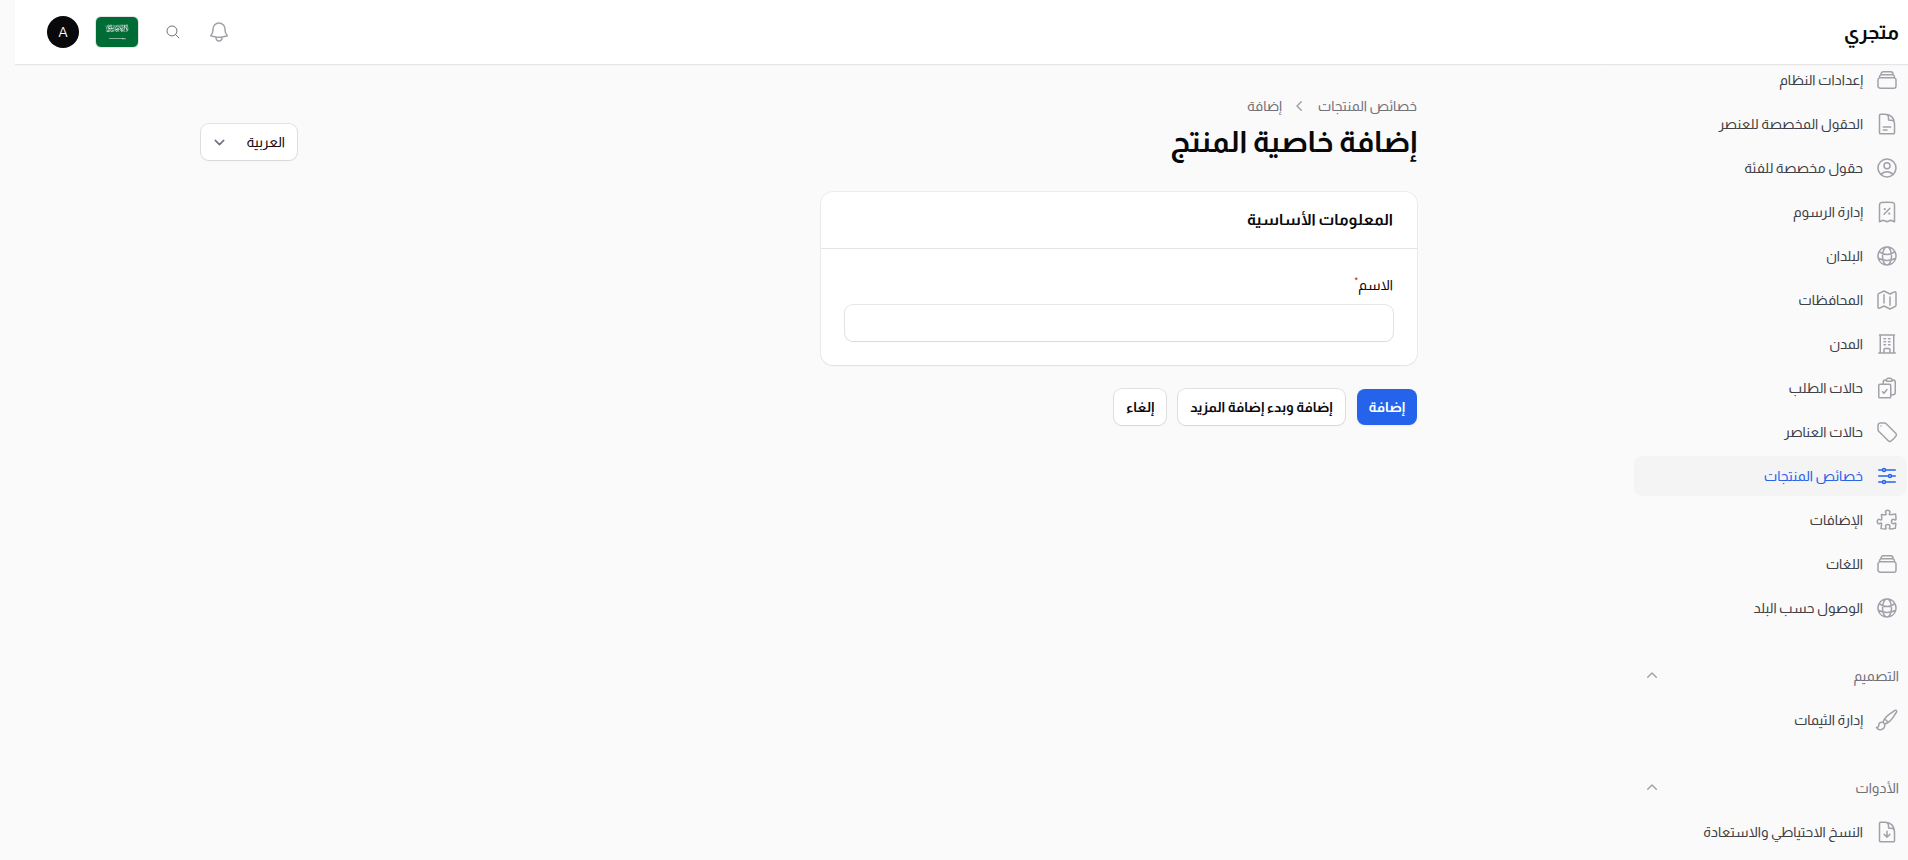The height and width of the screenshot is (860, 1908).
Task: Click the المحافظات map icon
Action: pyautogui.click(x=1887, y=300)
